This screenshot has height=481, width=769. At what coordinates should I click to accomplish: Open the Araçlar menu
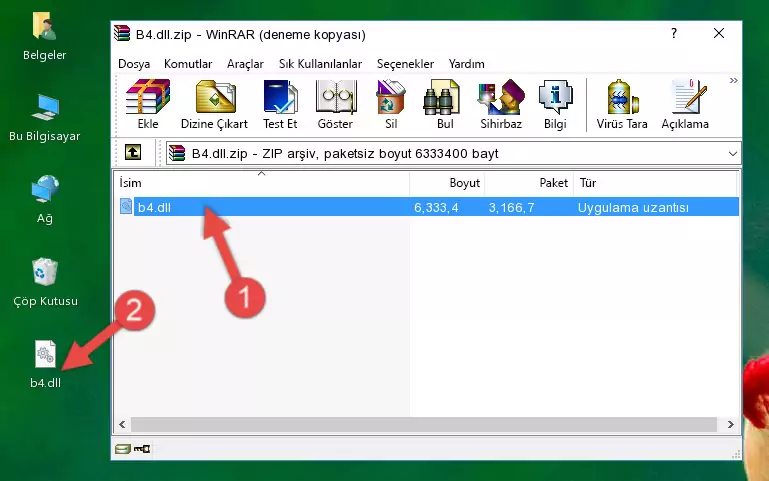pyautogui.click(x=245, y=64)
